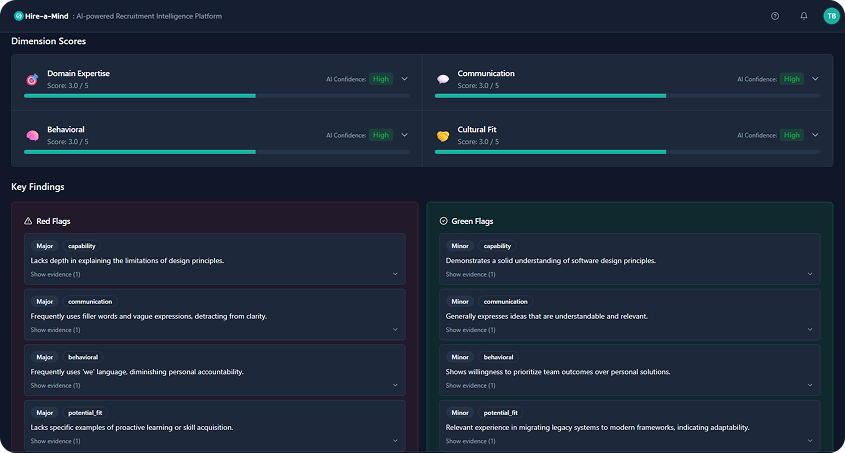Expand evidence chevron for filler words red flag
845x453 pixels.
pyautogui.click(x=395, y=330)
